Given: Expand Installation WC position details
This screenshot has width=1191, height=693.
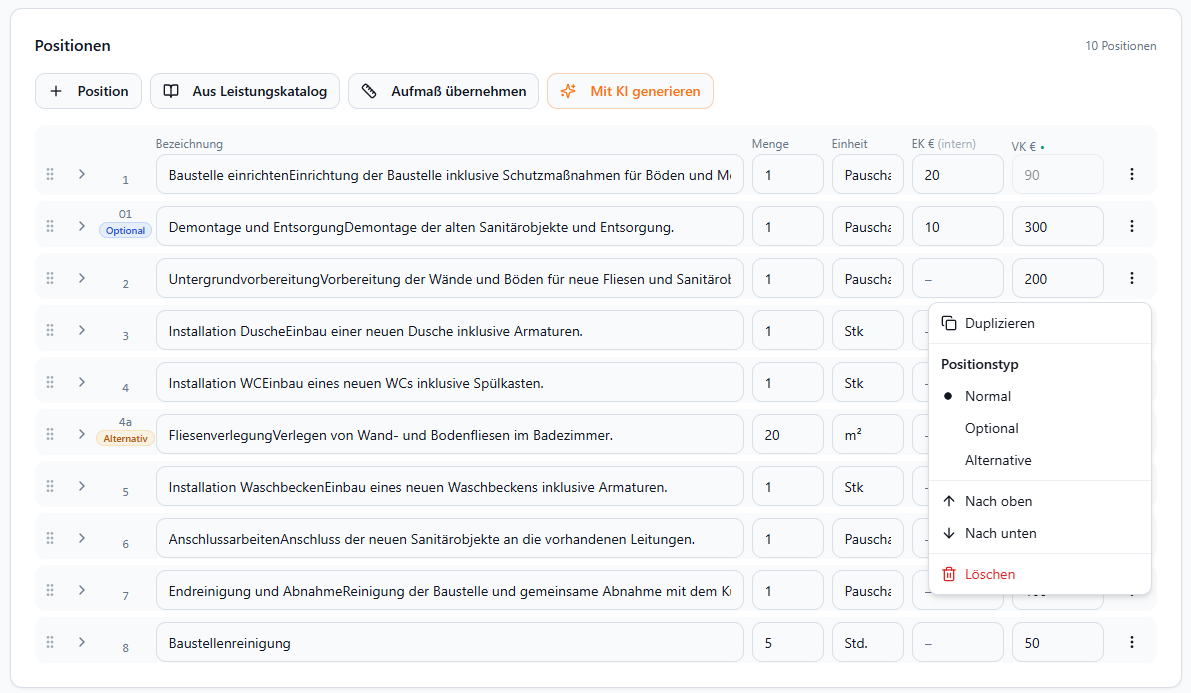Looking at the screenshot, I should click(81, 382).
